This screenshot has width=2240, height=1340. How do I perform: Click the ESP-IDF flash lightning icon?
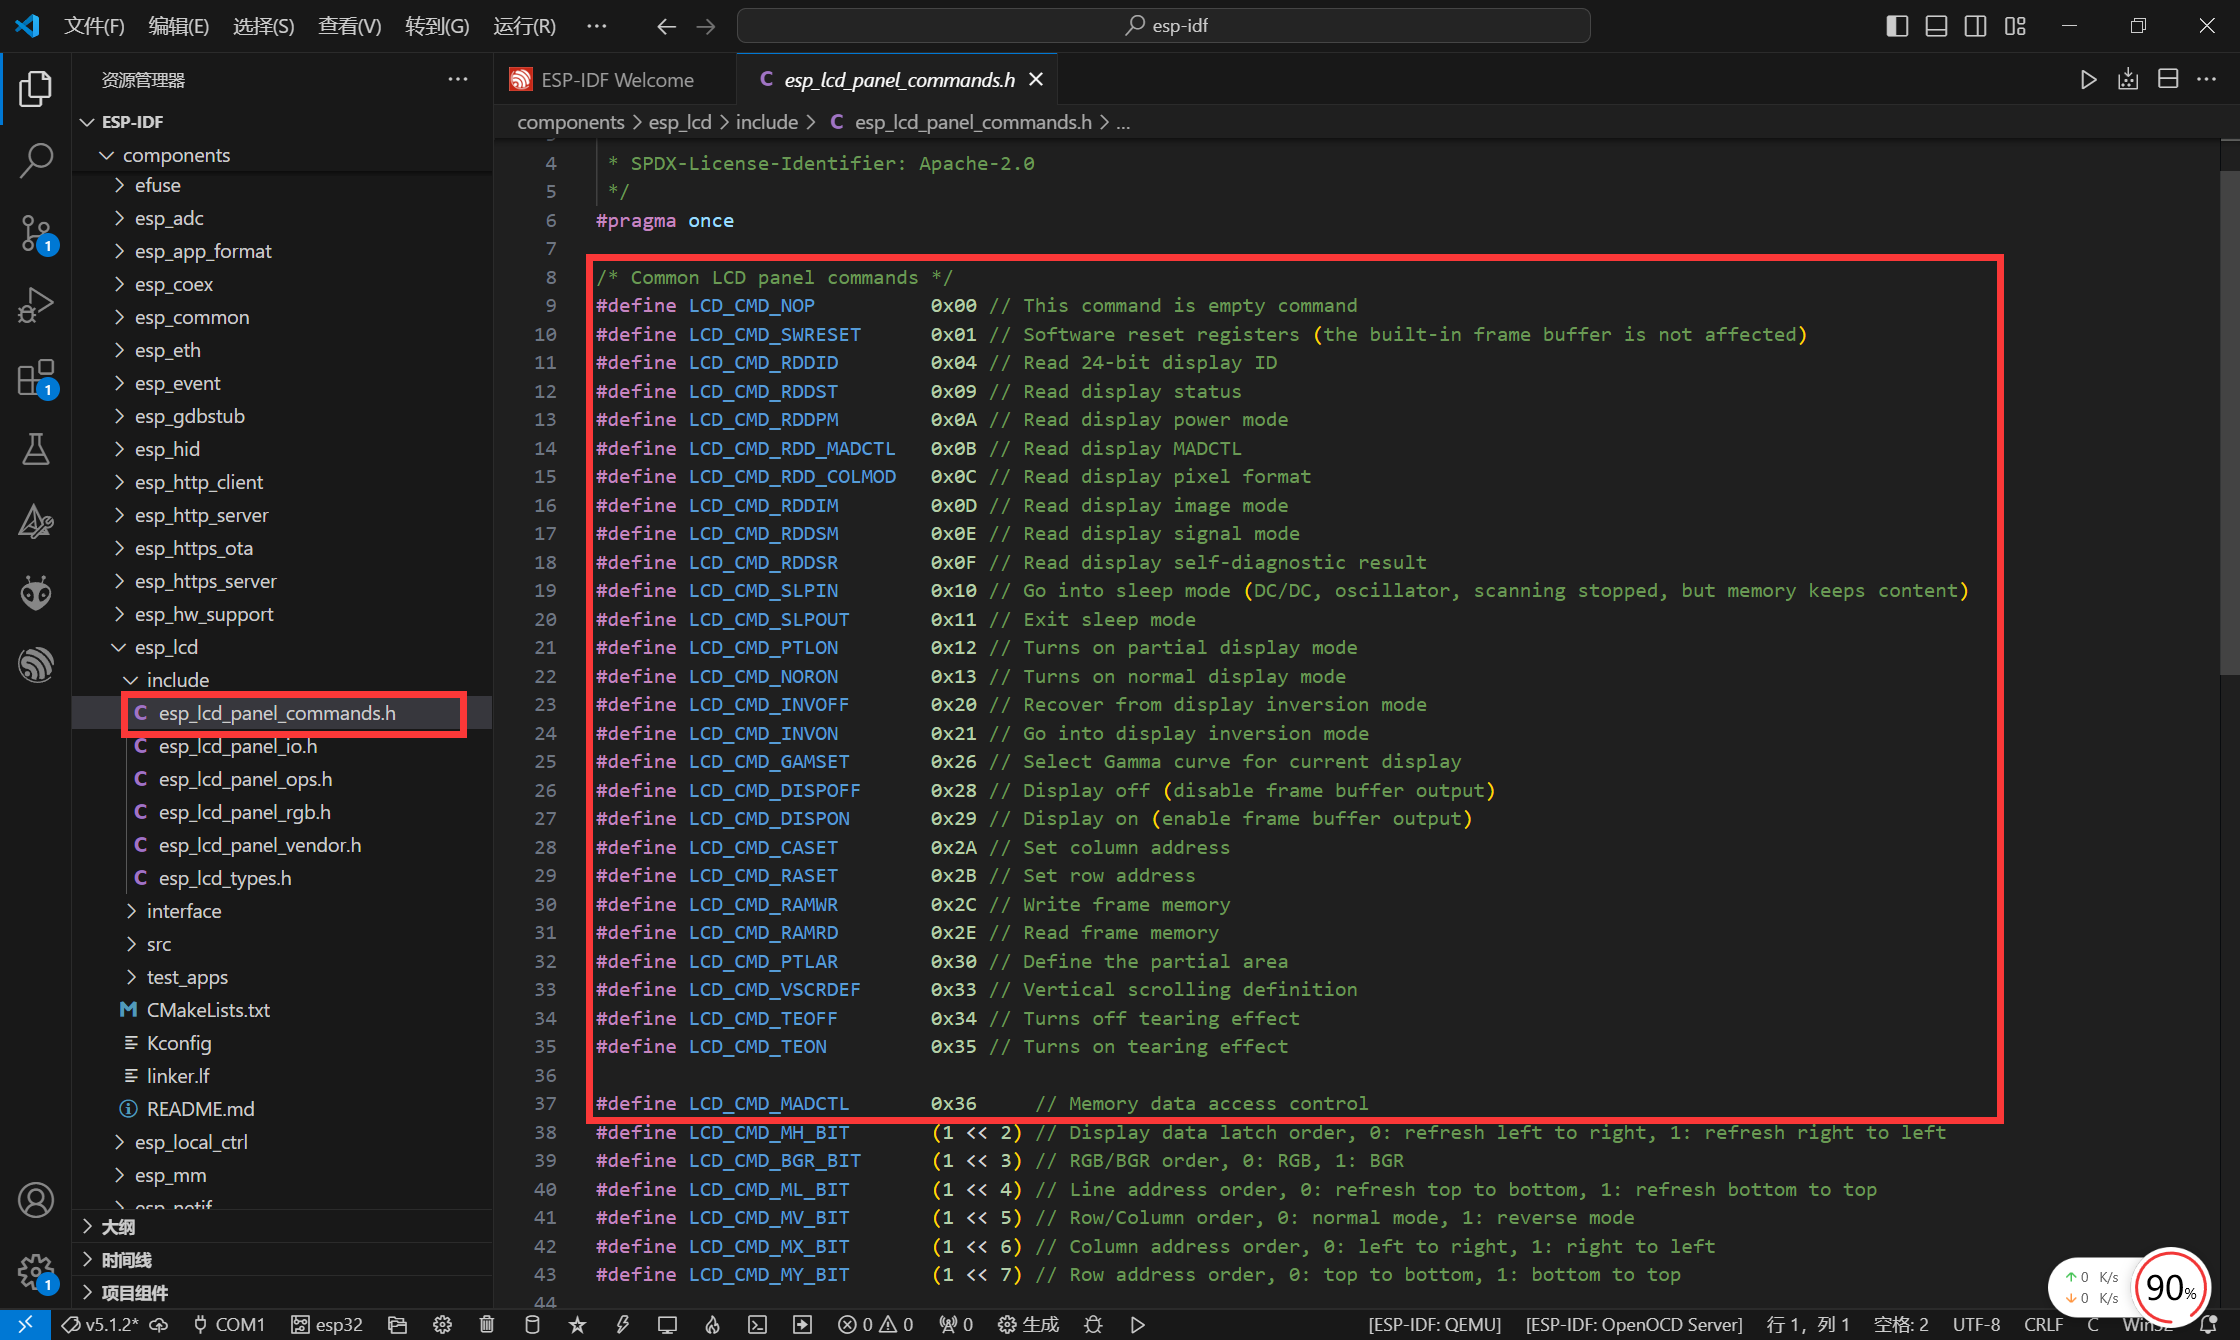pos(623,1324)
